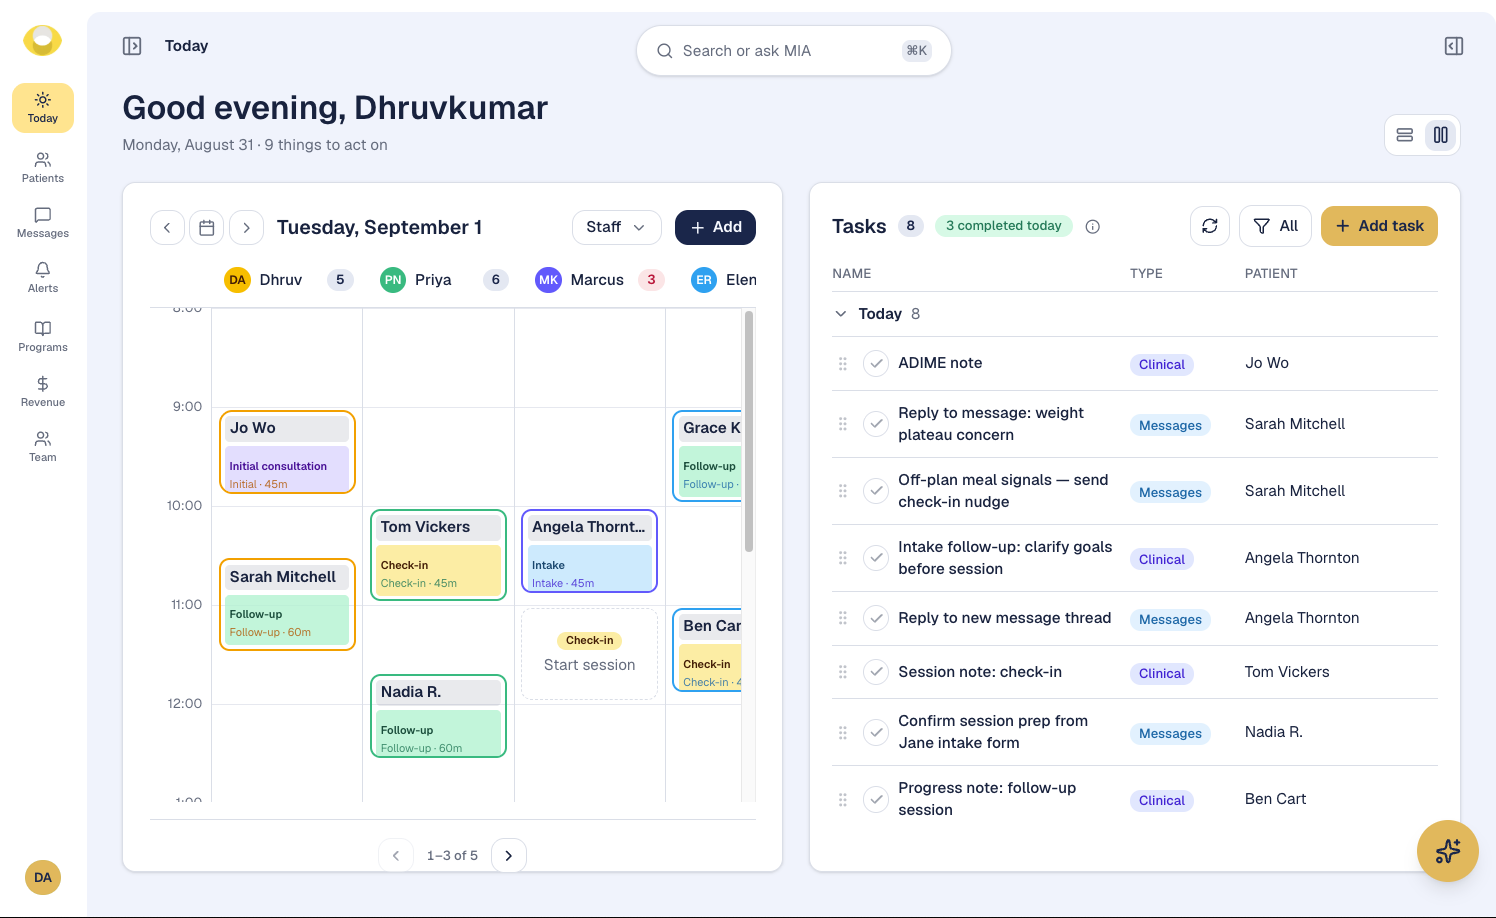Complete Session note: check-in task
Viewport: 1496px width, 918px height.
tap(876, 672)
